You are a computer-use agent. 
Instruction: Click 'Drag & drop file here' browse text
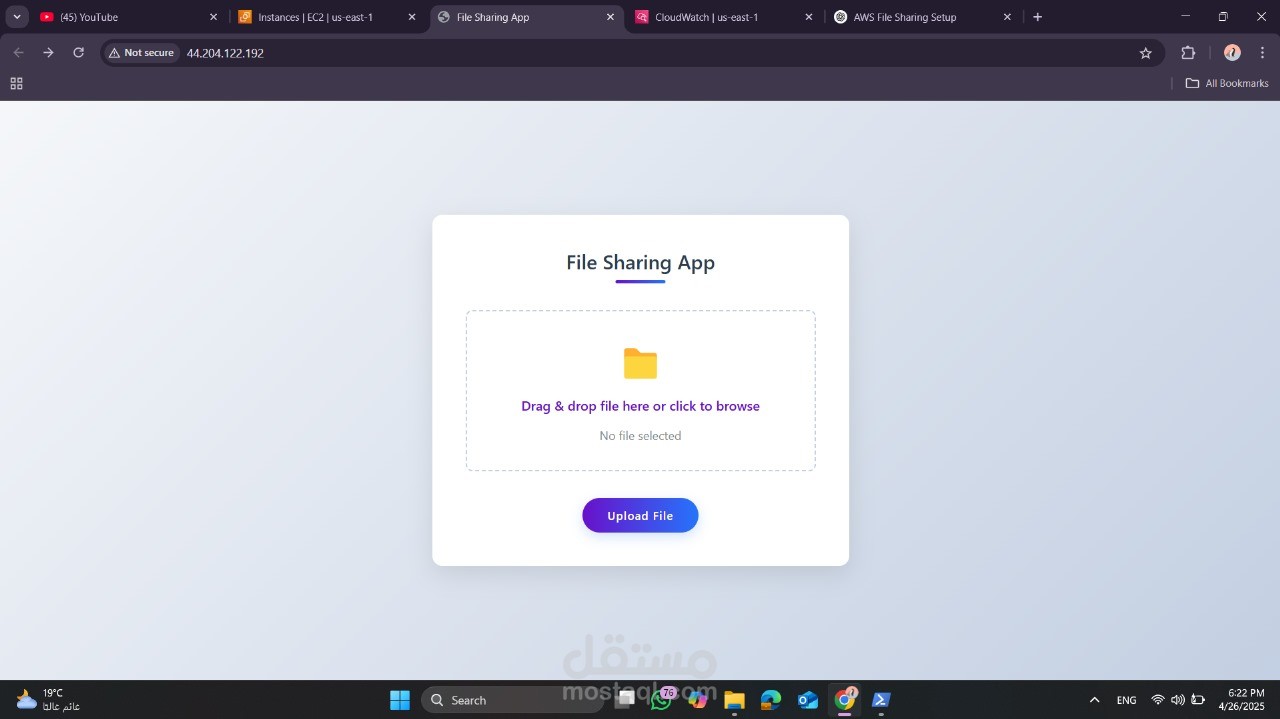click(x=640, y=406)
